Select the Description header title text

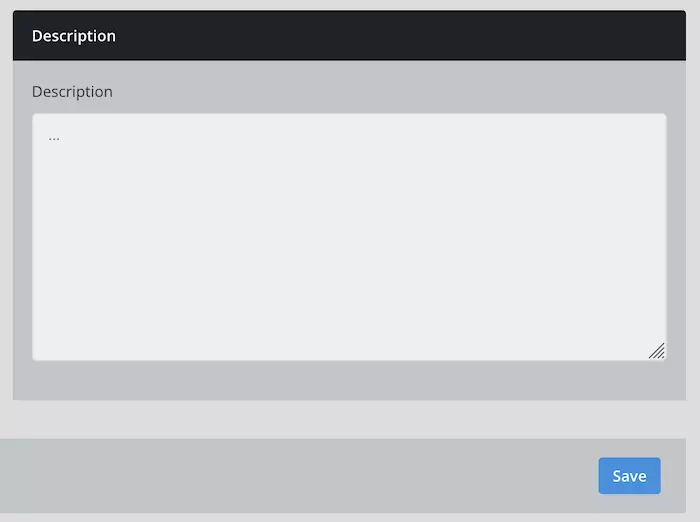tap(74, 36)
